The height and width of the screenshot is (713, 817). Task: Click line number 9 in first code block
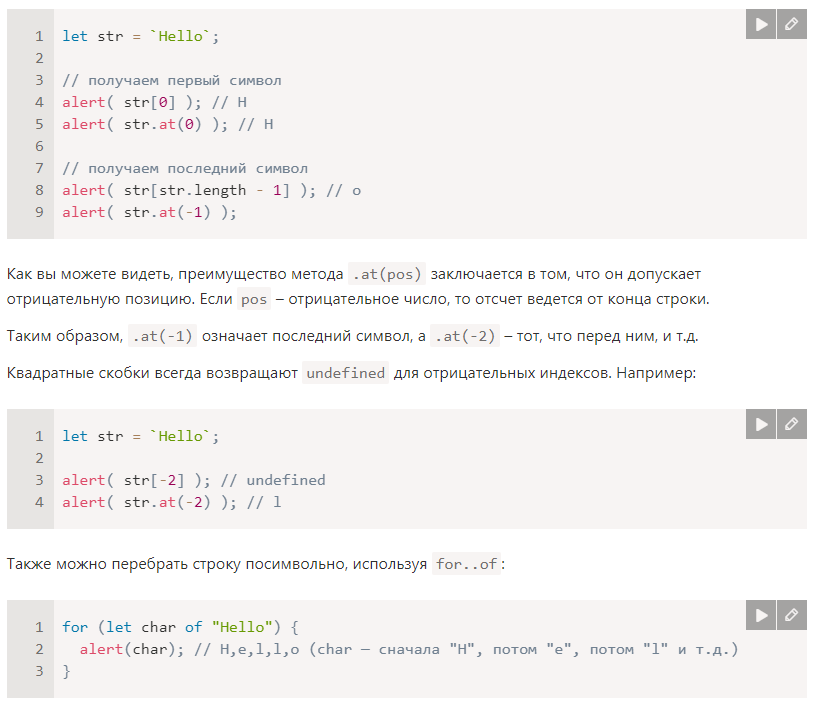39,213
